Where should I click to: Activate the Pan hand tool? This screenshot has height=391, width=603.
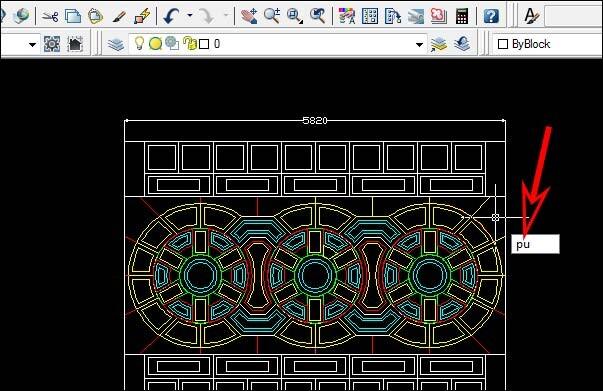point(249,16)
